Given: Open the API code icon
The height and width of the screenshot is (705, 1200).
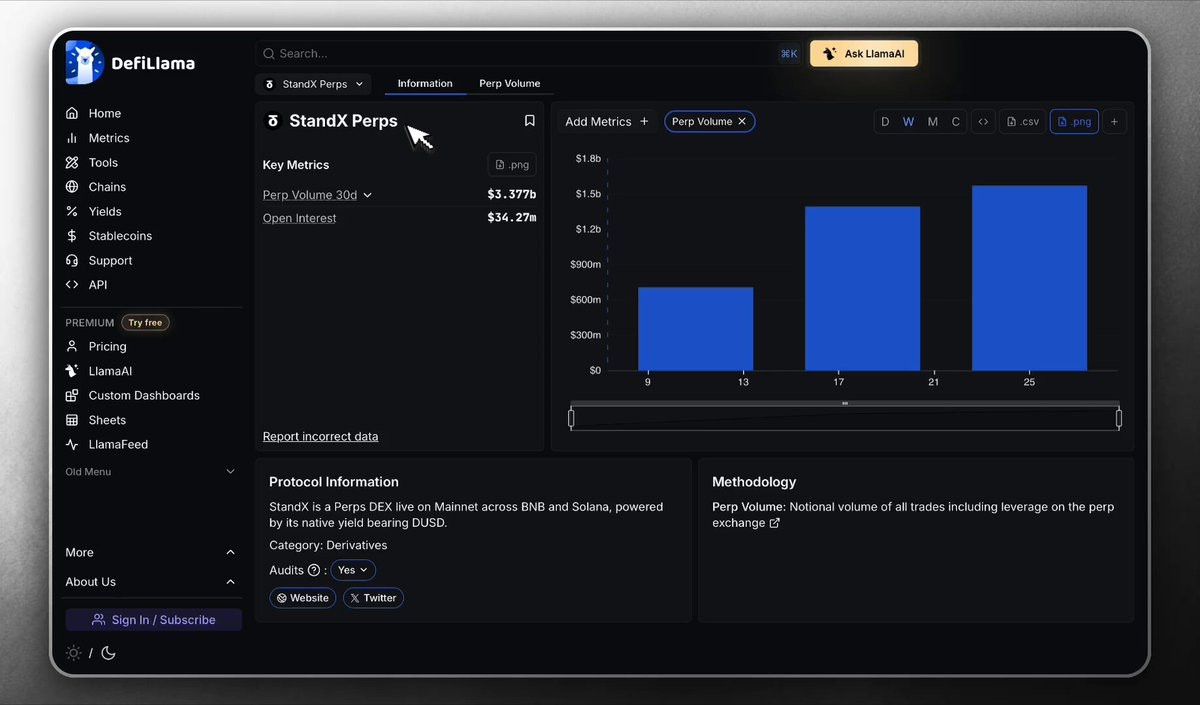Looking at the screenshot, I should [x=72, y=285].
